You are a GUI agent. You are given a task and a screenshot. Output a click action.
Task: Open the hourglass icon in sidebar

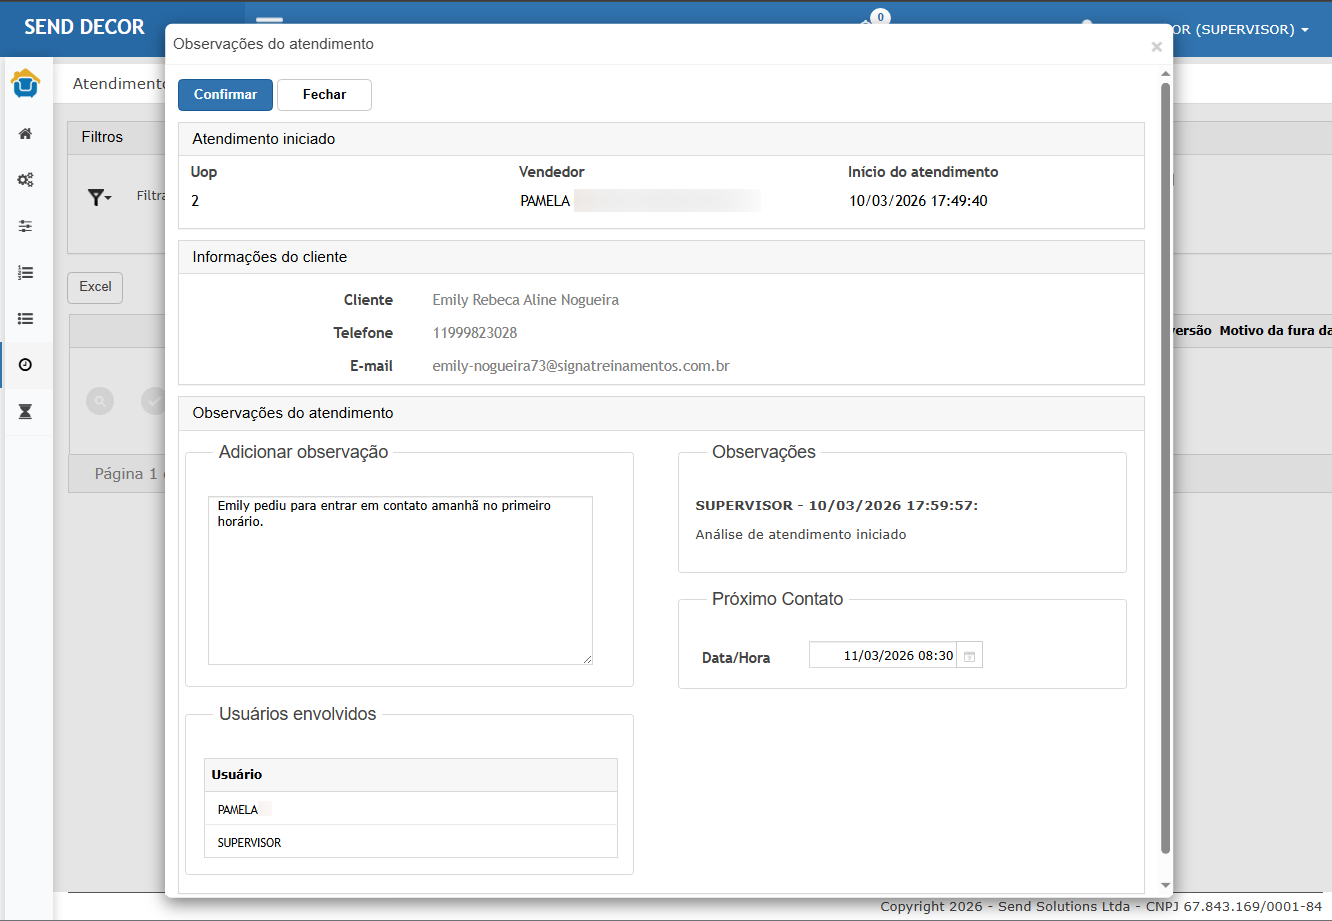[26, 411]
